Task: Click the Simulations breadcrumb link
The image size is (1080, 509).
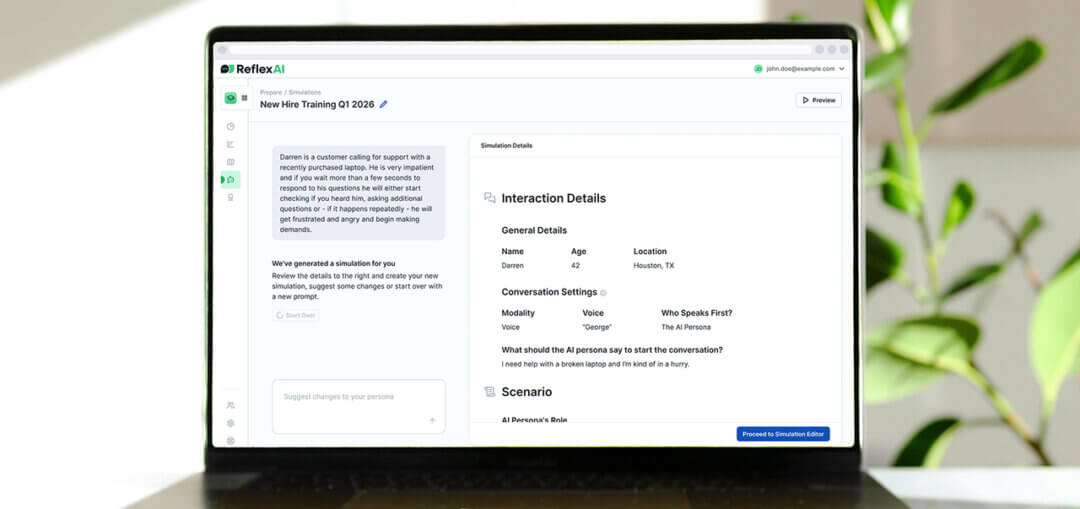Action: coord(305,92)
